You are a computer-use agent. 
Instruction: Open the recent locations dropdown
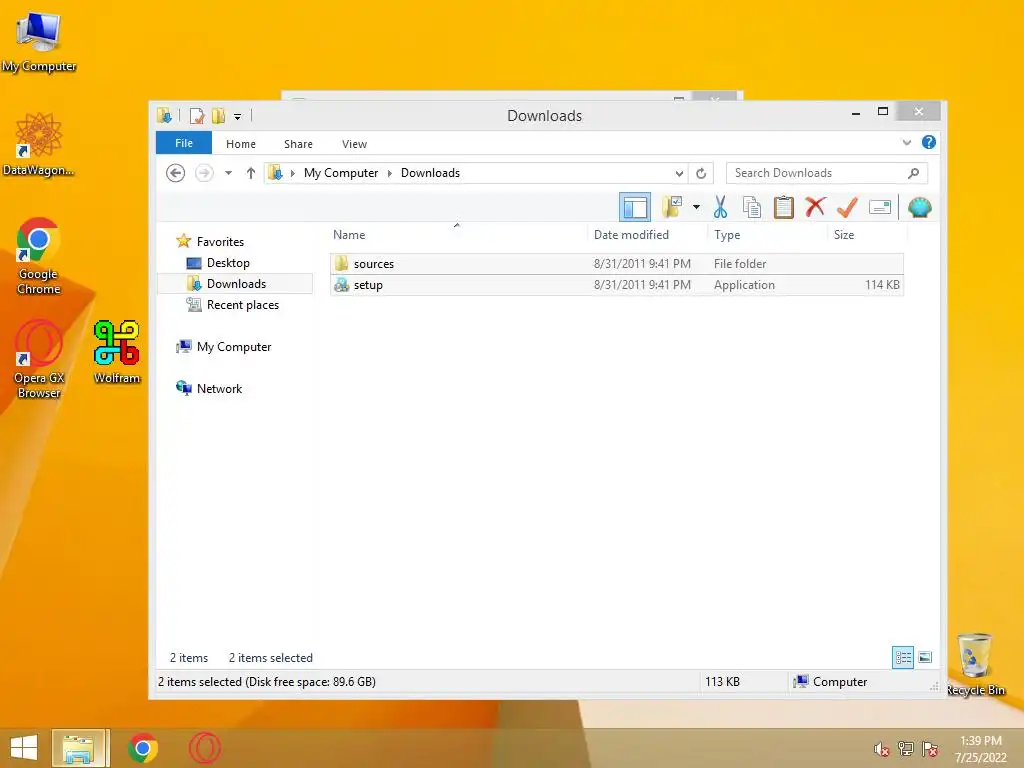point(229,173)
